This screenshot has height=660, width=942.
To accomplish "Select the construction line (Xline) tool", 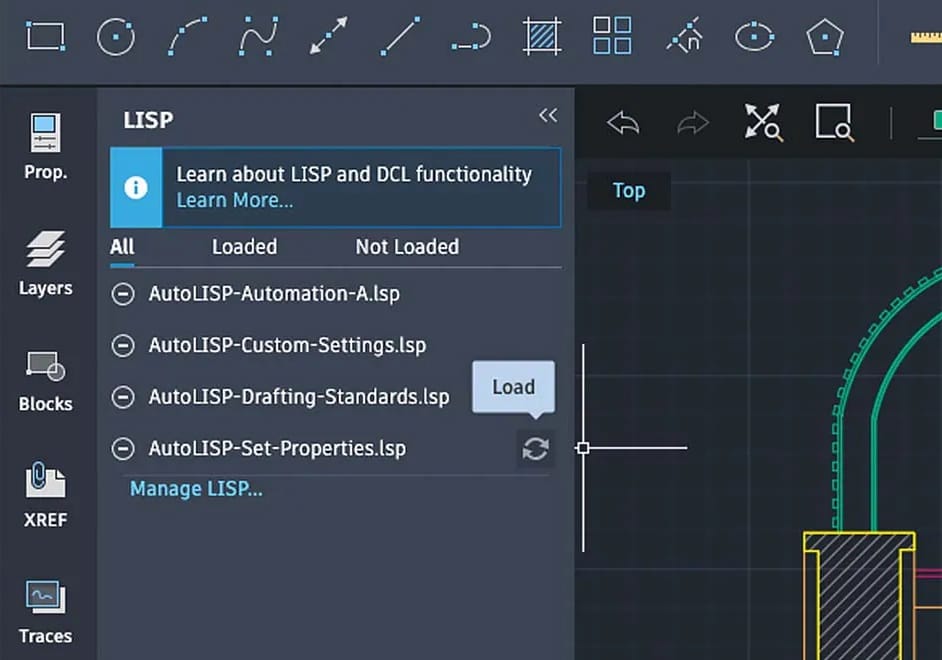I will [329, 36].
